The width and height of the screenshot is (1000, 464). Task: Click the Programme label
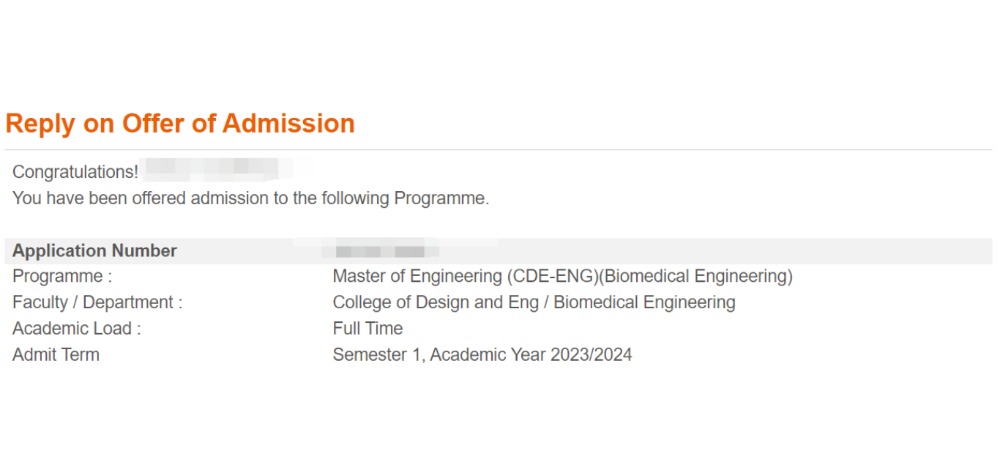click(x=62, y=277)
